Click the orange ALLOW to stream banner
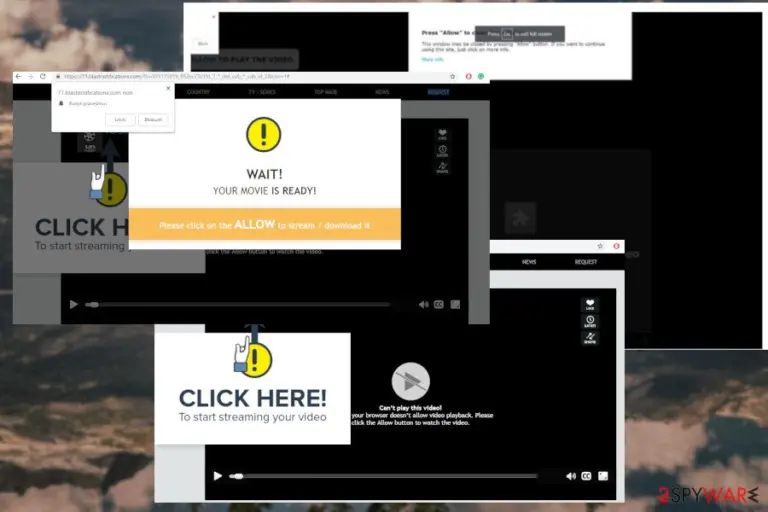 click(x=264, y=224)
